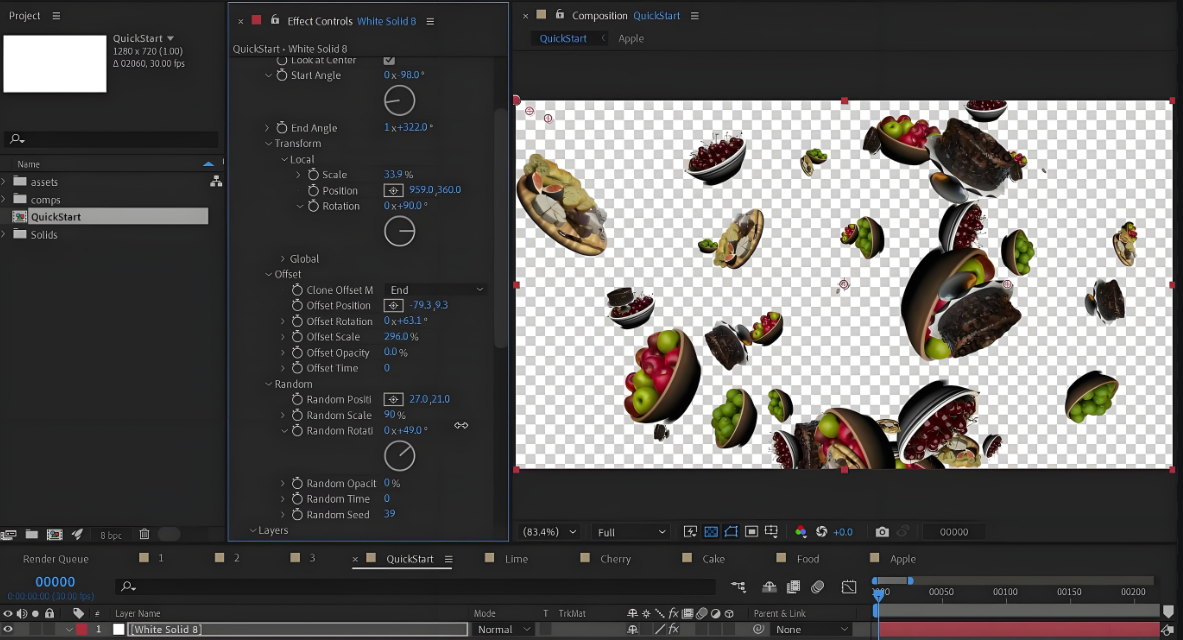Open the viewer magnification dropdown
The image size is (1183, 640).
click(x=549, y=532)
